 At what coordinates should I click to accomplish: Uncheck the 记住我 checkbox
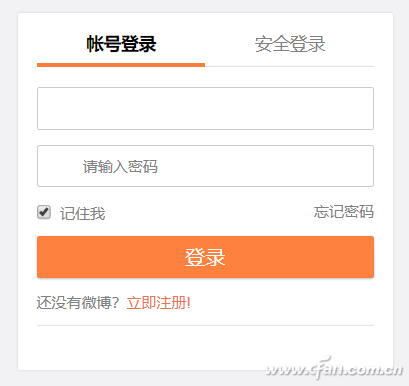click(x=44, y=212)
